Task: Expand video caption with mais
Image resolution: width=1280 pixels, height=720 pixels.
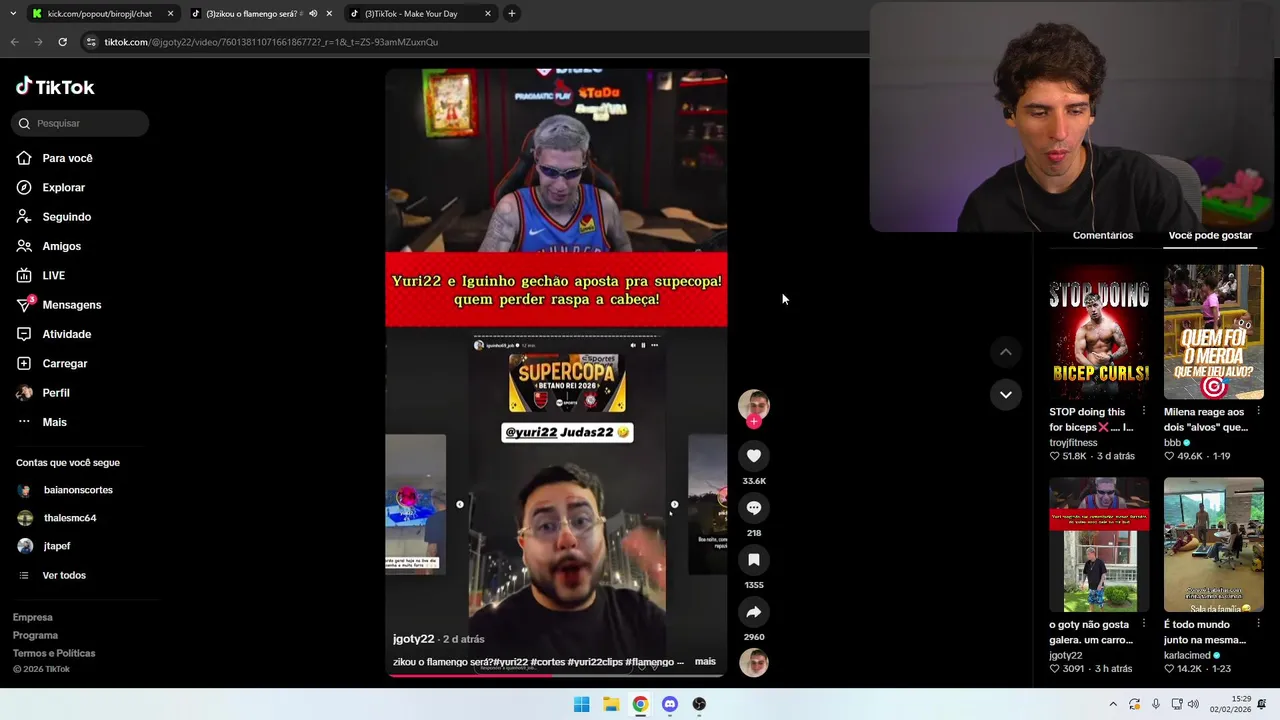Action: click(705, 662)
